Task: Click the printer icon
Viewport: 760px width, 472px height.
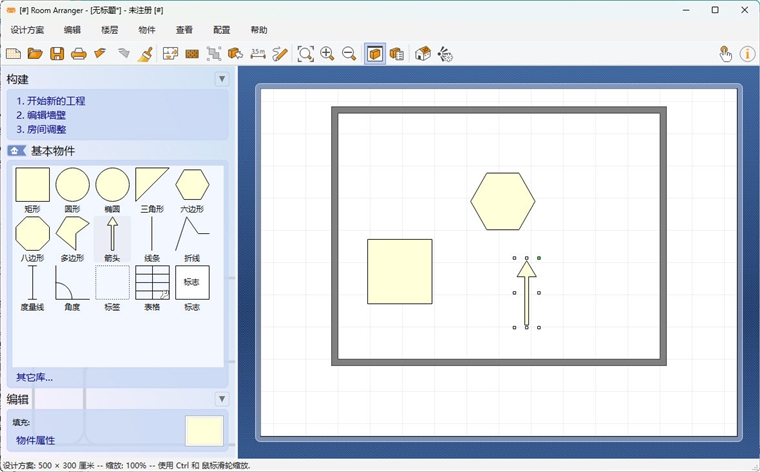Action: (x=79, y=53)
